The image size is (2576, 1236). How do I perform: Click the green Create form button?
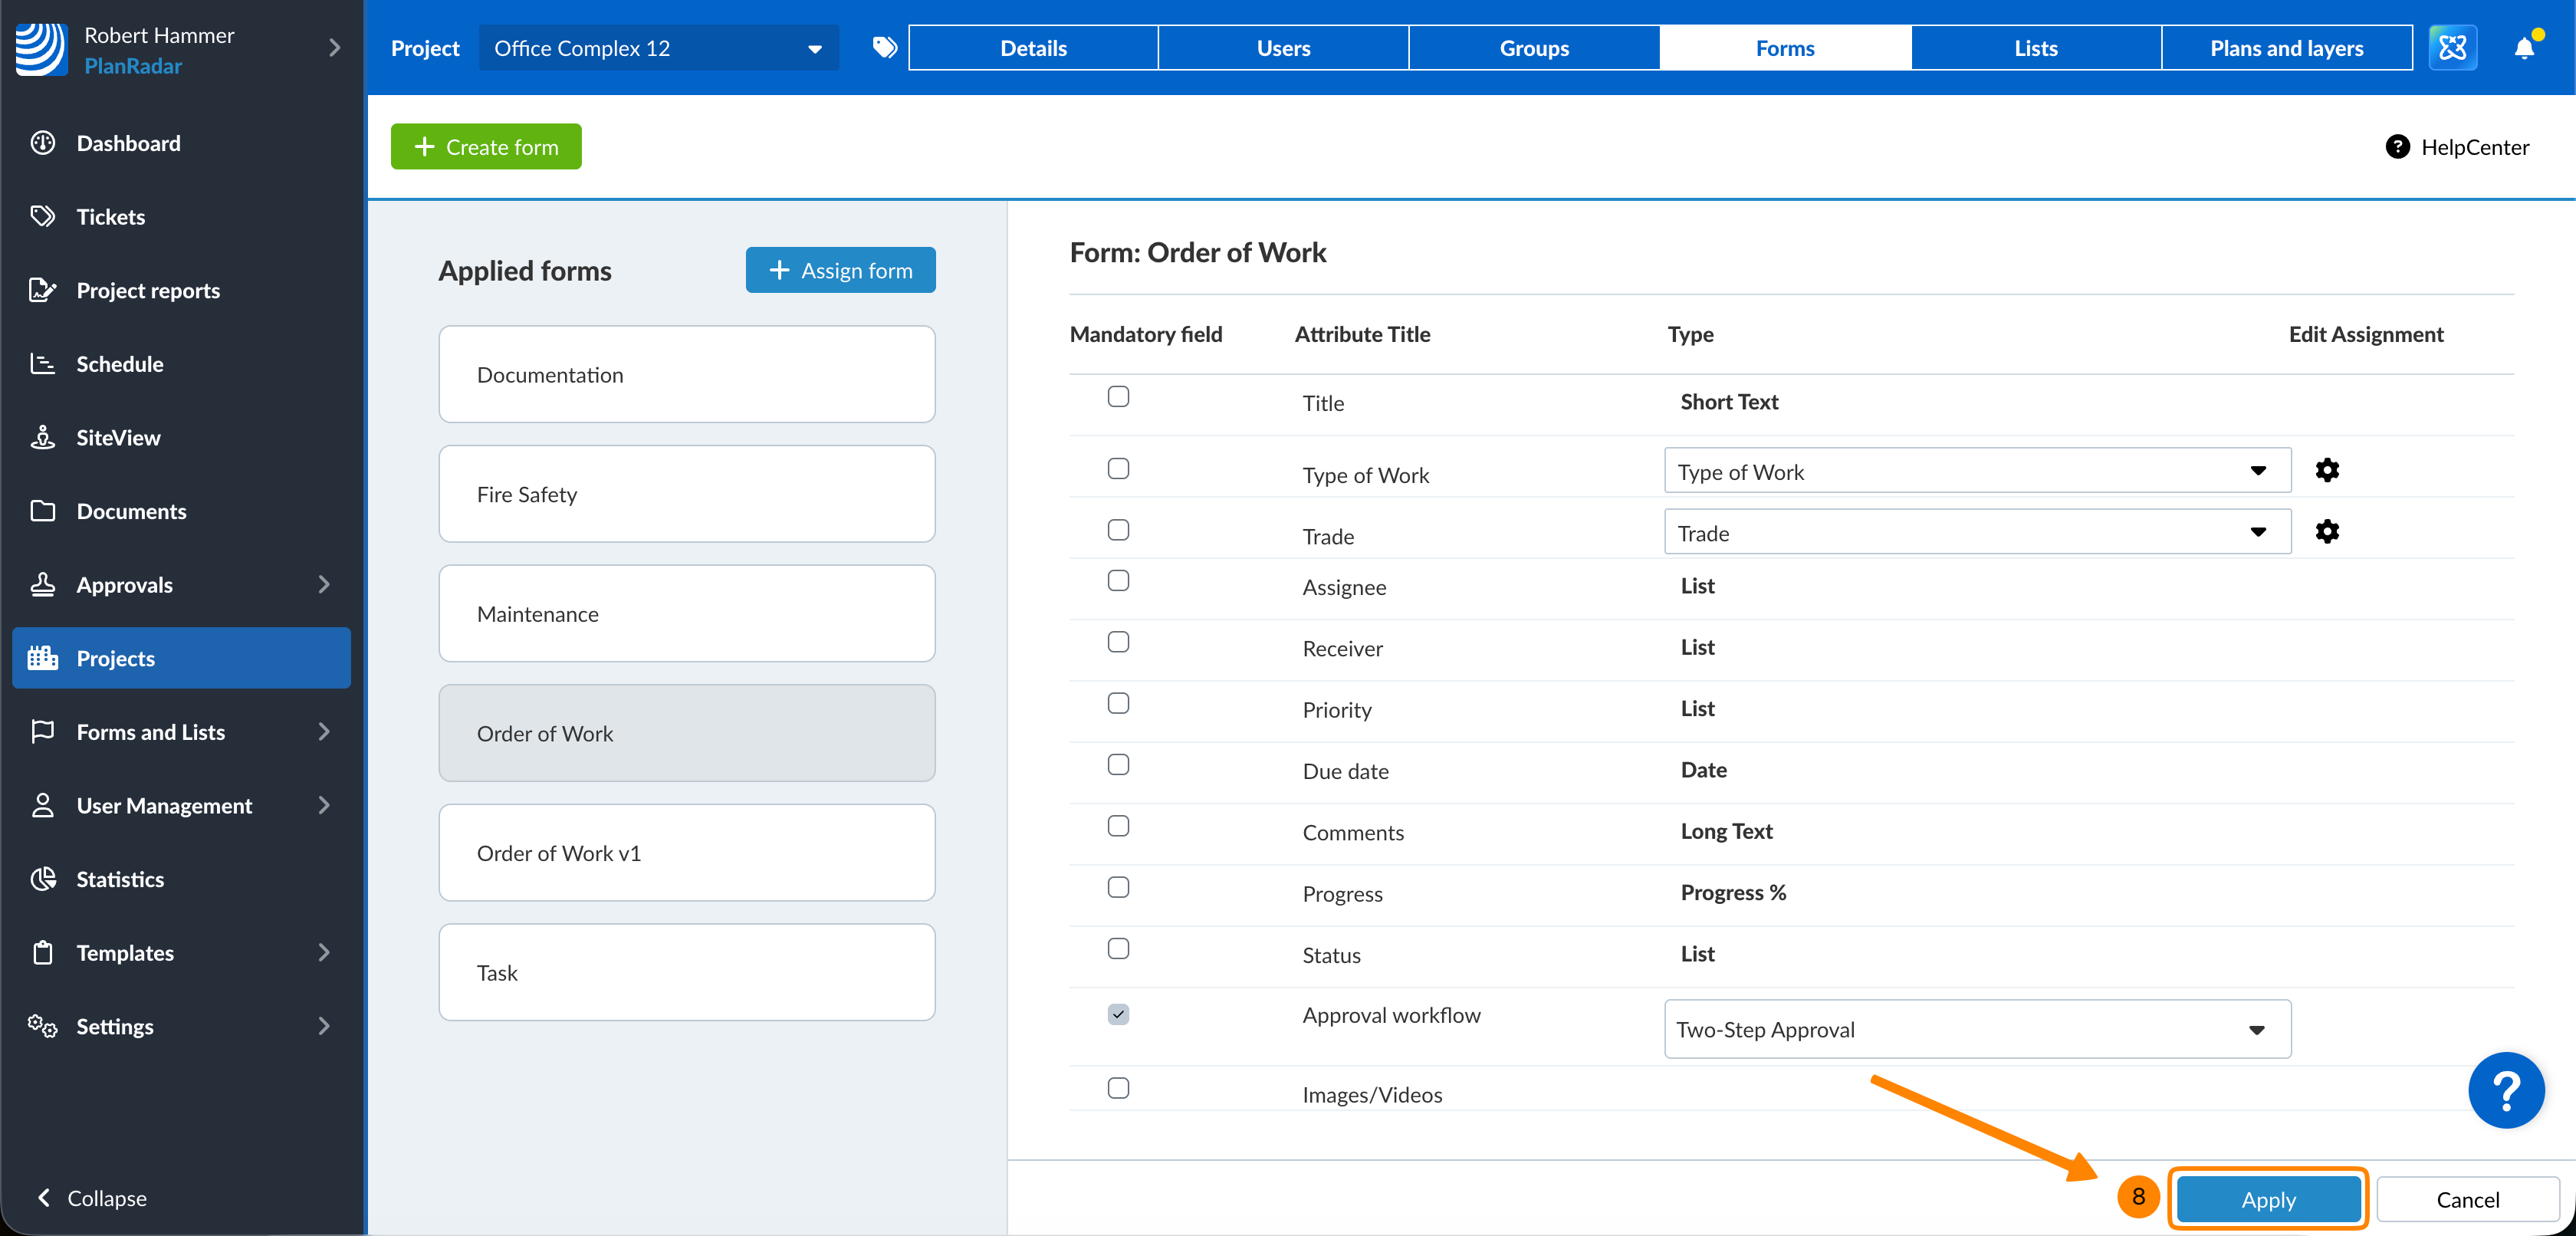[486, 147]
